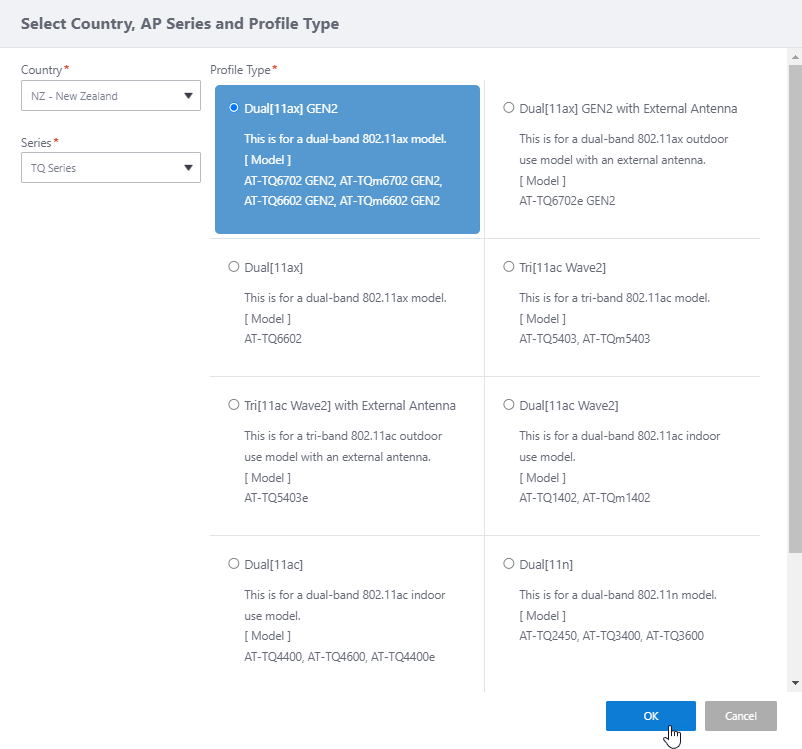Screen dimensions: 802x749
Task: Choose the Dual[11ac Wave2] profile
Action: tap(509, 405)
